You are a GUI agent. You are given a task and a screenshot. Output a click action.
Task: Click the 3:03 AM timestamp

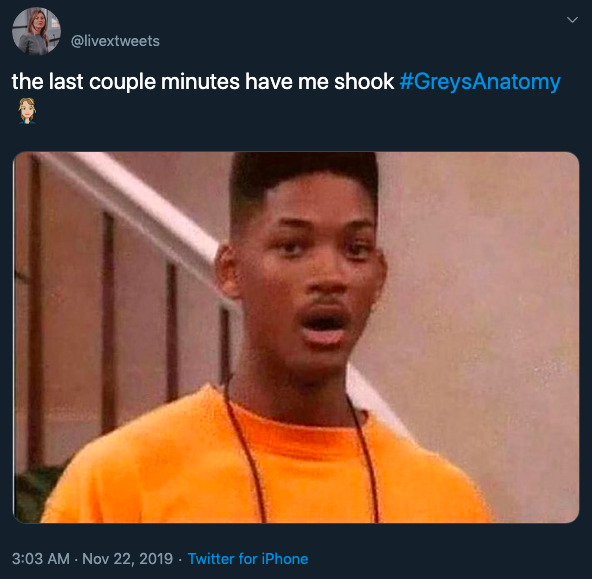[x=41, y=559]
